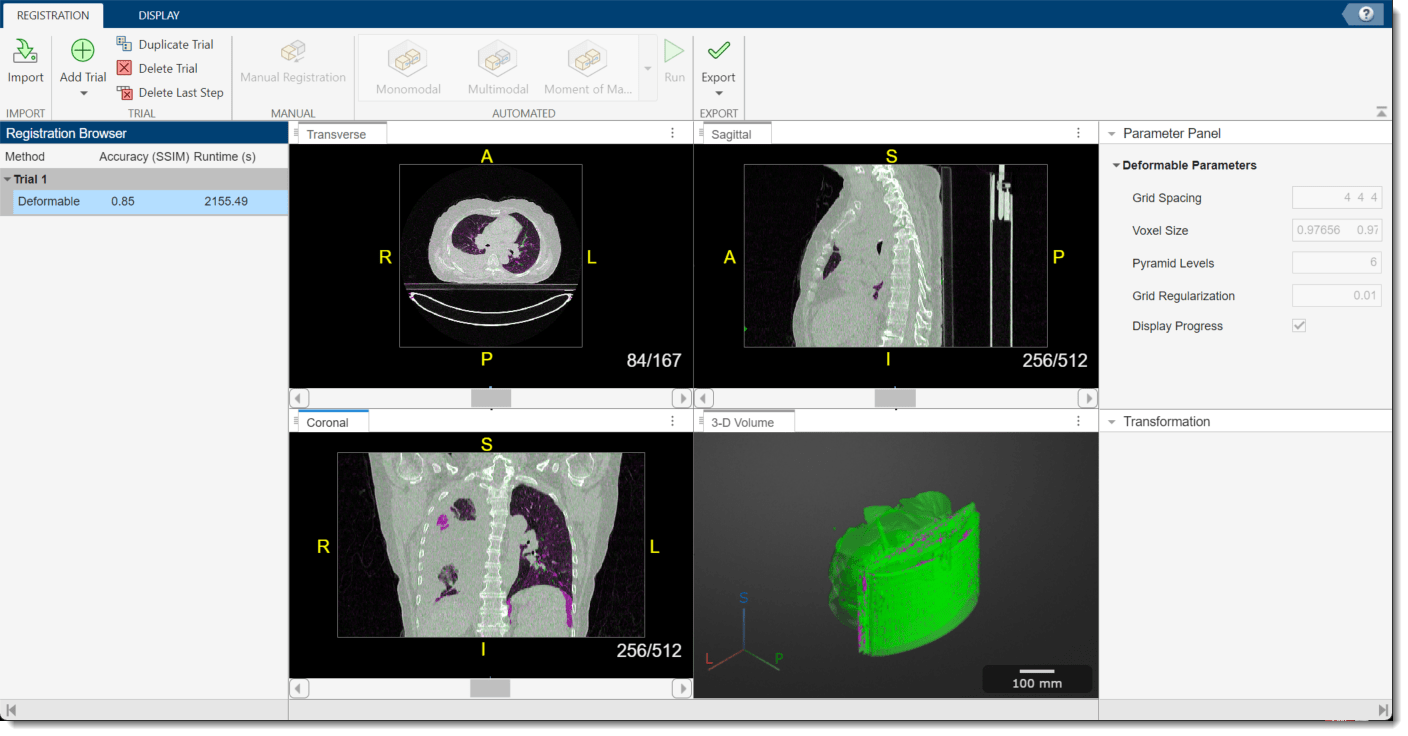Click the Manual Registration button

point(293,62)
